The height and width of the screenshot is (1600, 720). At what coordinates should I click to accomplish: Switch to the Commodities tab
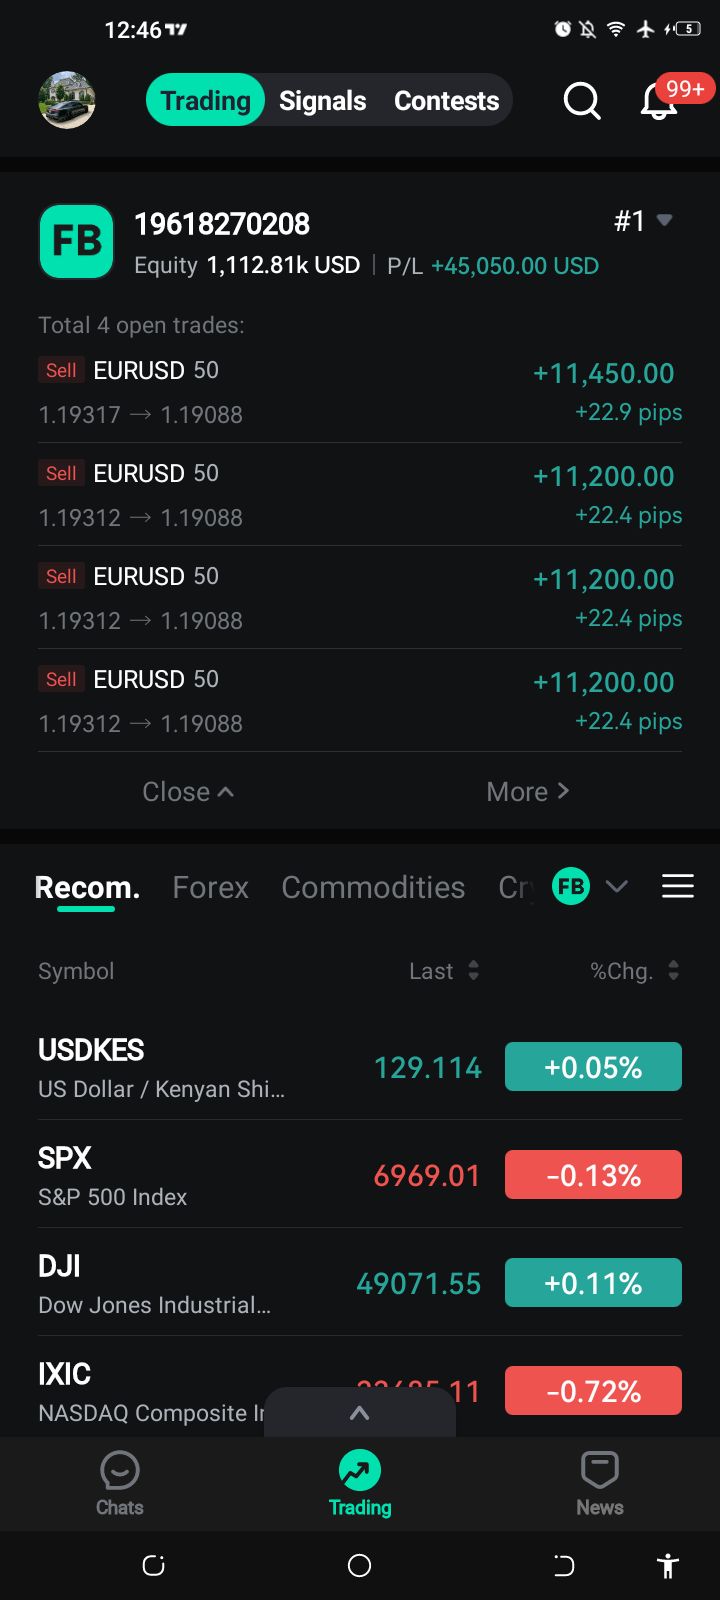pos(373,887)
